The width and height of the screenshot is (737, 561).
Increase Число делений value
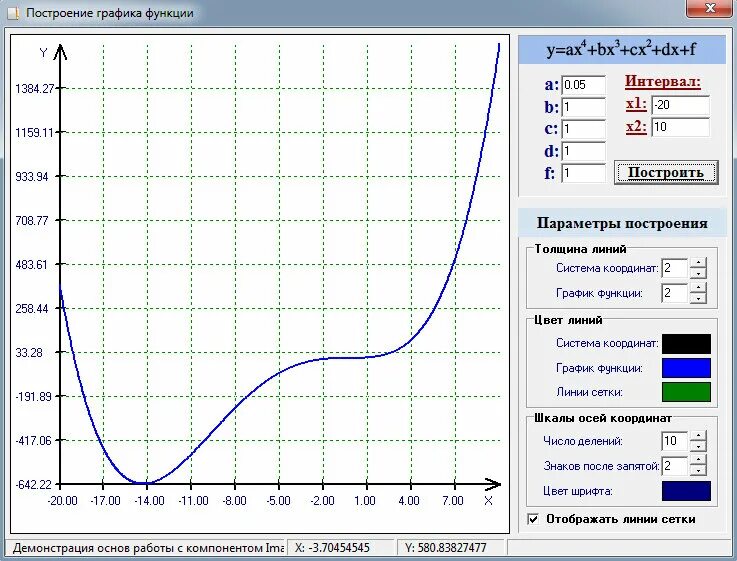698,436
